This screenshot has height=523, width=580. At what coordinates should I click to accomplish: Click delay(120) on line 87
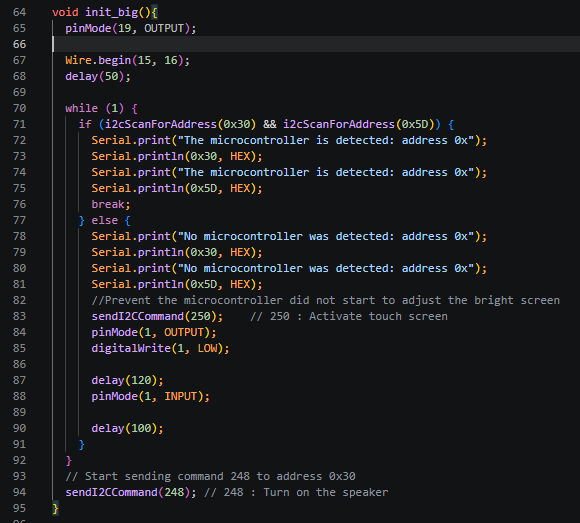(127, 380)
